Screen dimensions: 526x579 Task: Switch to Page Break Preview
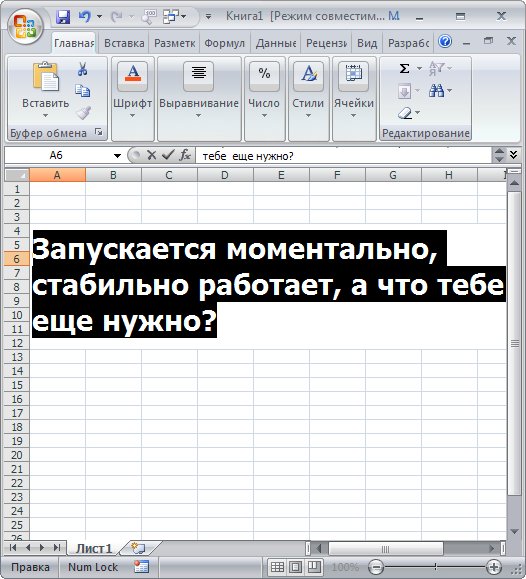click(314, 567)
